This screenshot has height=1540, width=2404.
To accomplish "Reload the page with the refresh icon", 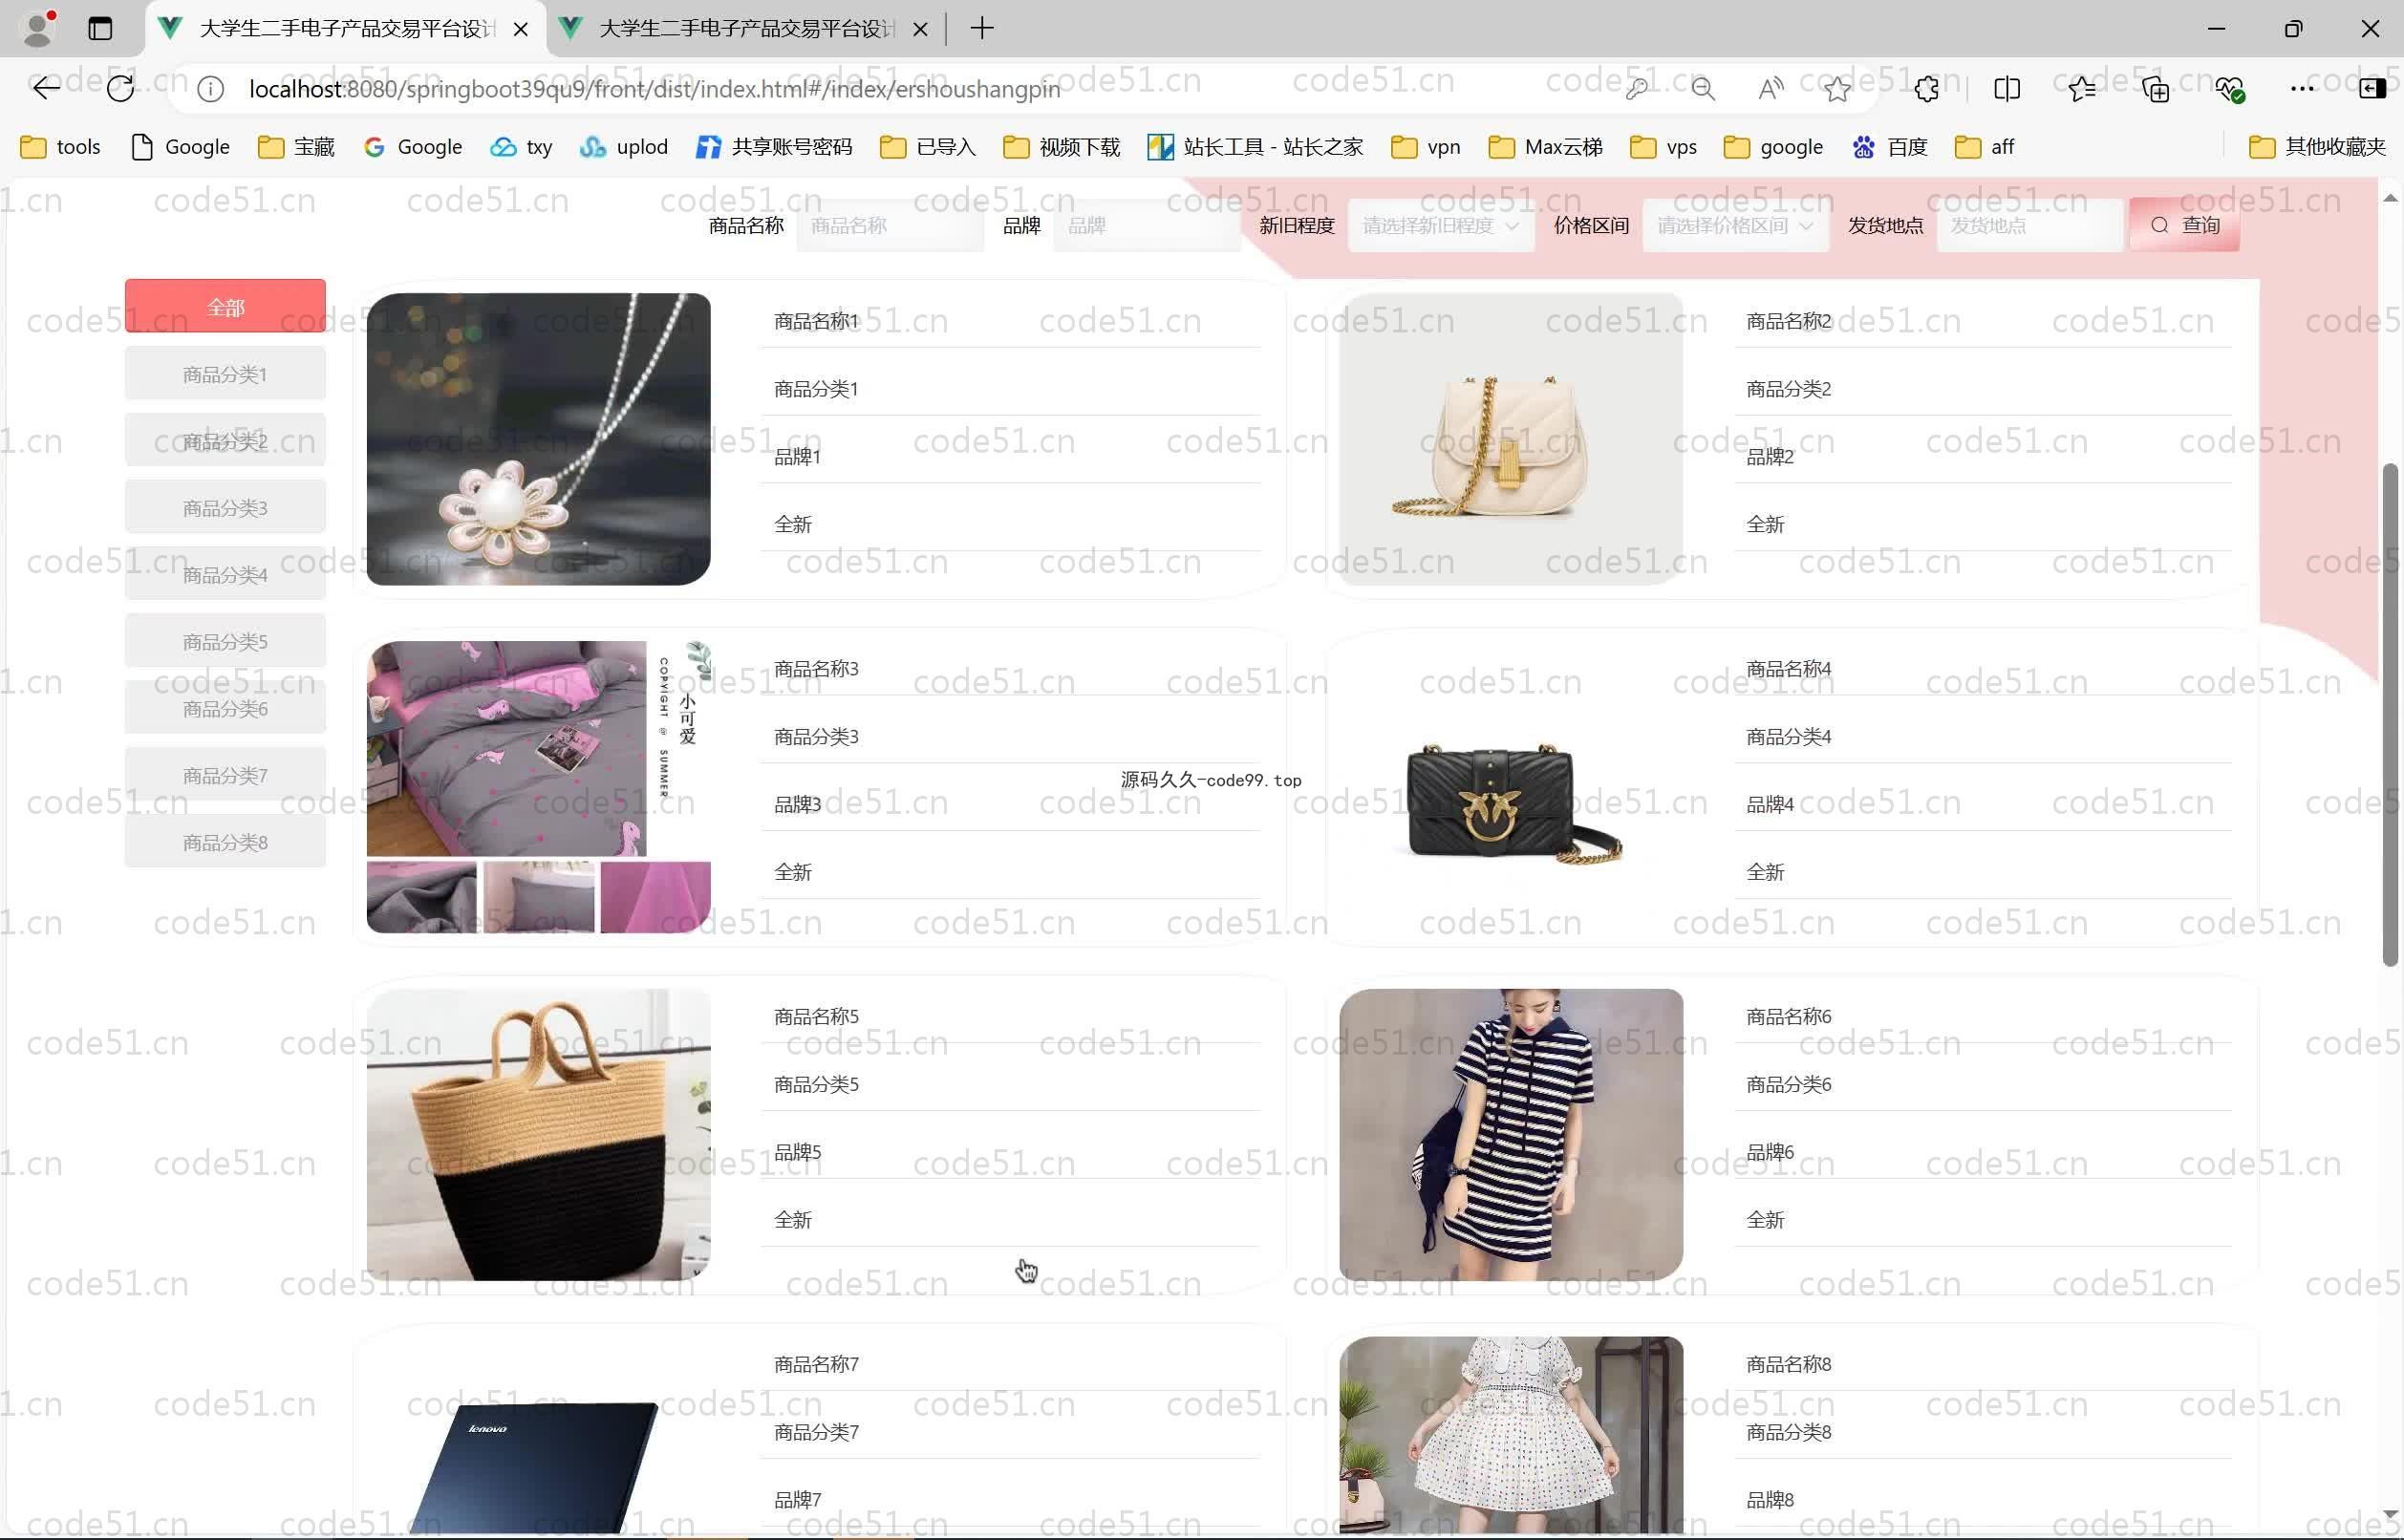I will tap(120, 89).
